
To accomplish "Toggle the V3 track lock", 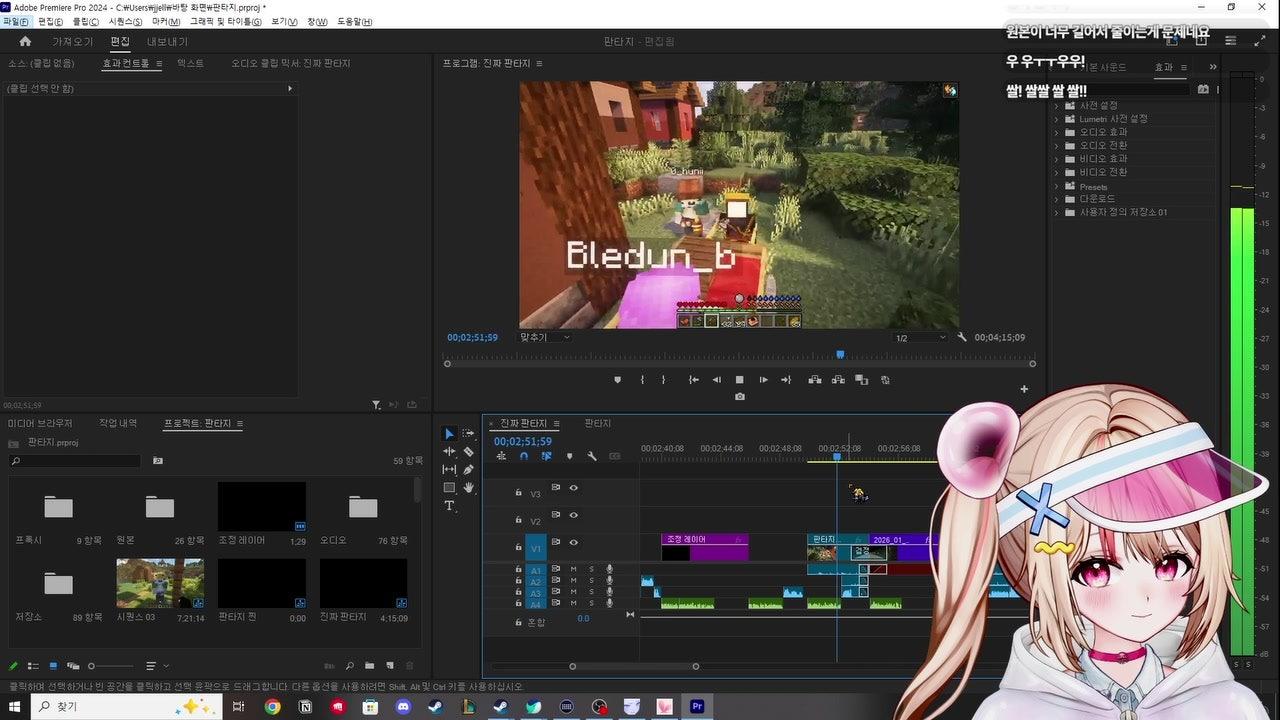I will coord(518,493).
